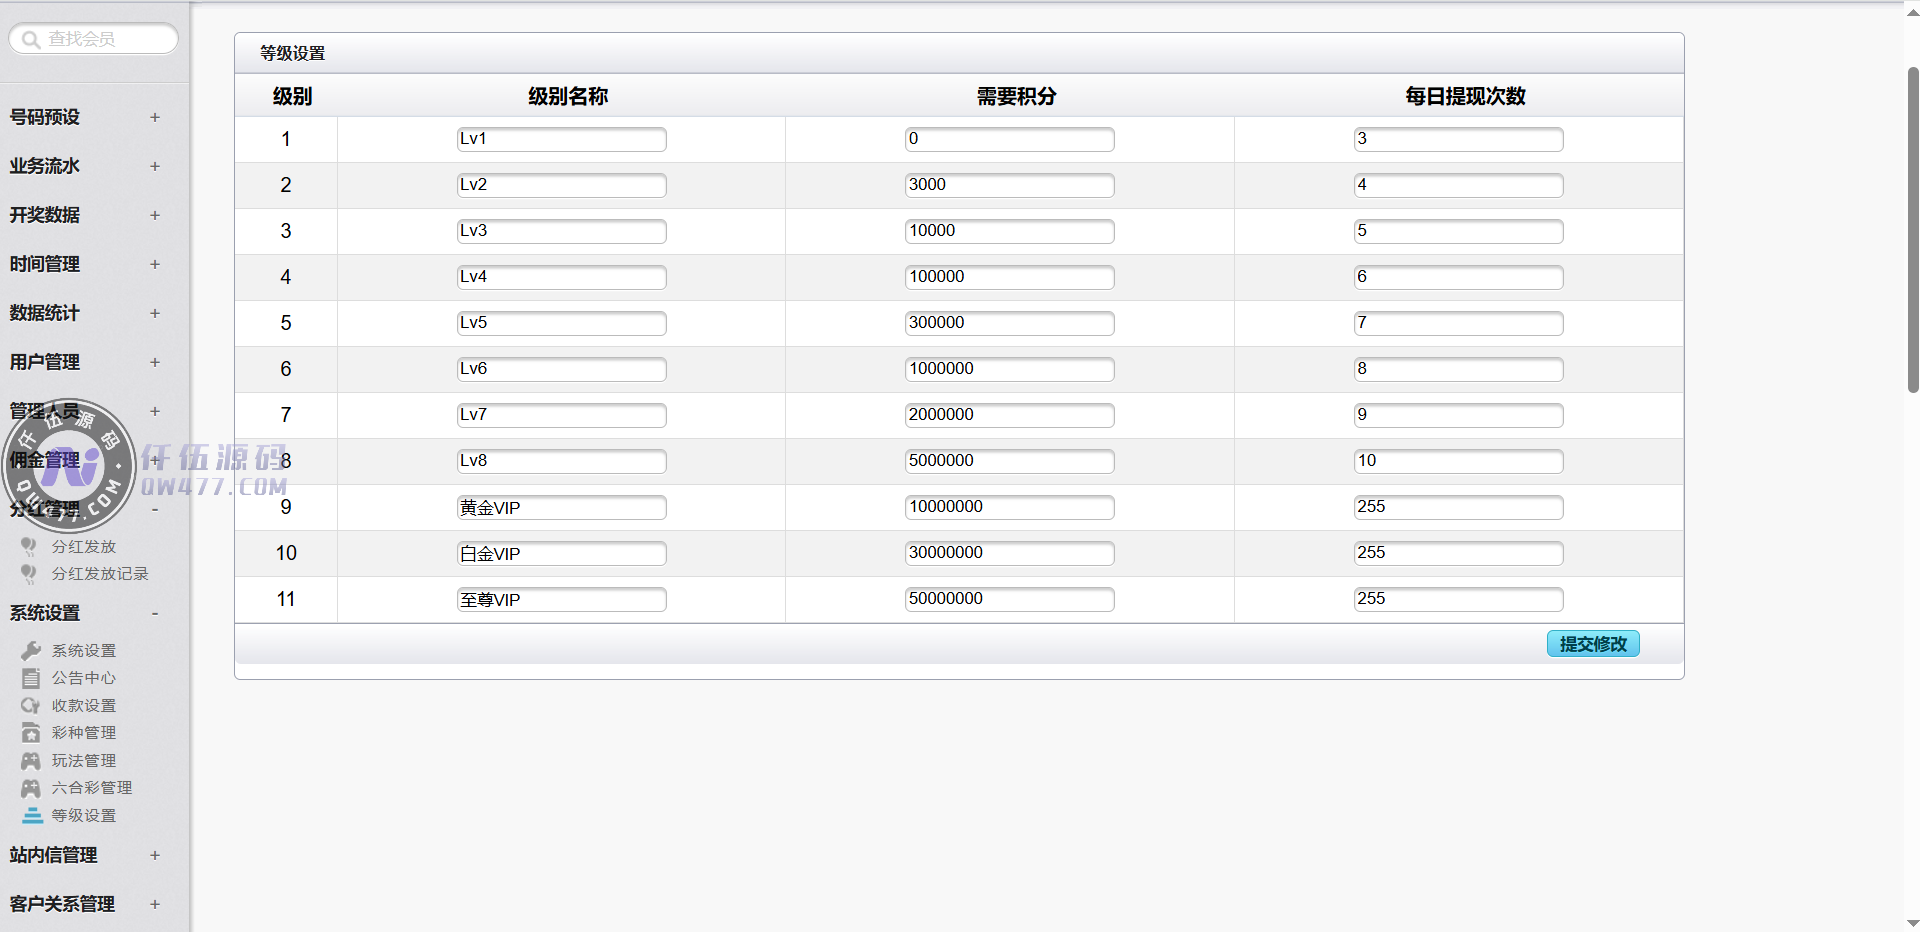
Task: Click the page vertical scrollbar thumb
Action: coord(1912,230)
